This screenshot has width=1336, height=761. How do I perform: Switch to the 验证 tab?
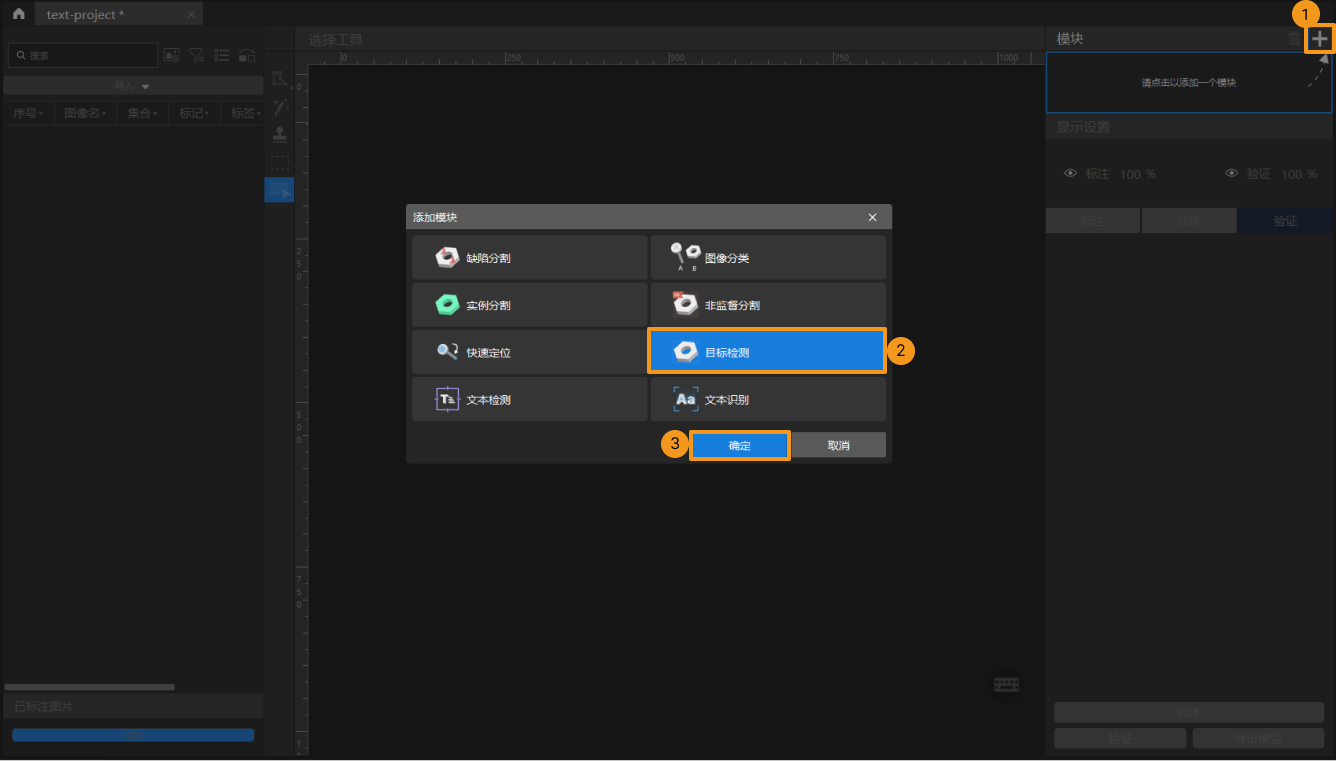[x=1285, y=221]
